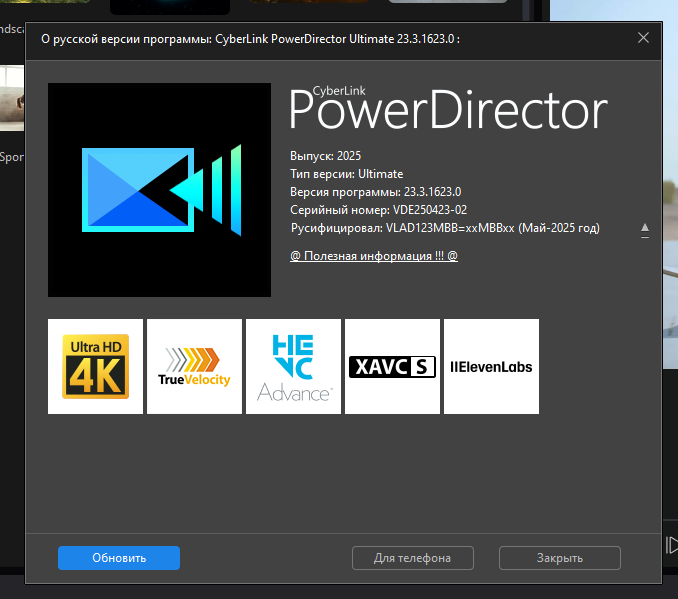Click the Выпуск: 2025 text
The width and height of the screenshot is (678, 599).
click(x=325, y=156)
